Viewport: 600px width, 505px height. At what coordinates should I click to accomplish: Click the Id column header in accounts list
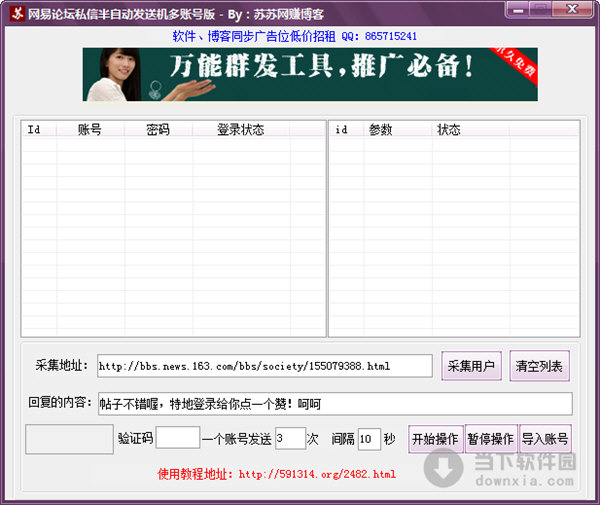39,129
